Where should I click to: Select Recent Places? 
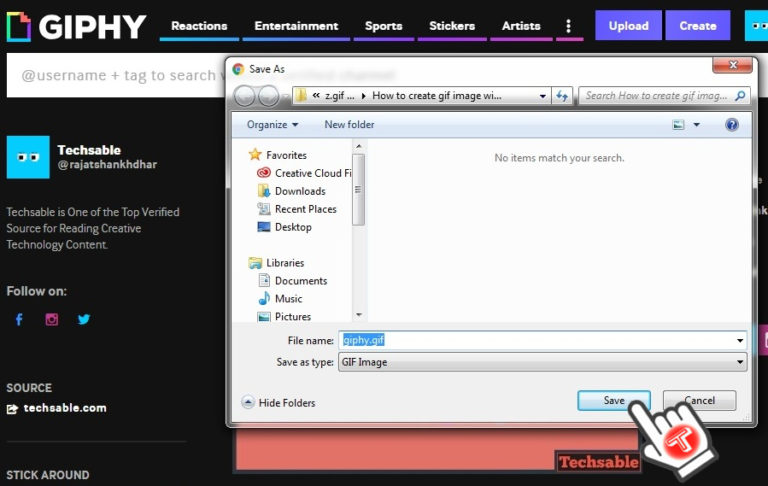pyautogui.click(x=297, y=209)
